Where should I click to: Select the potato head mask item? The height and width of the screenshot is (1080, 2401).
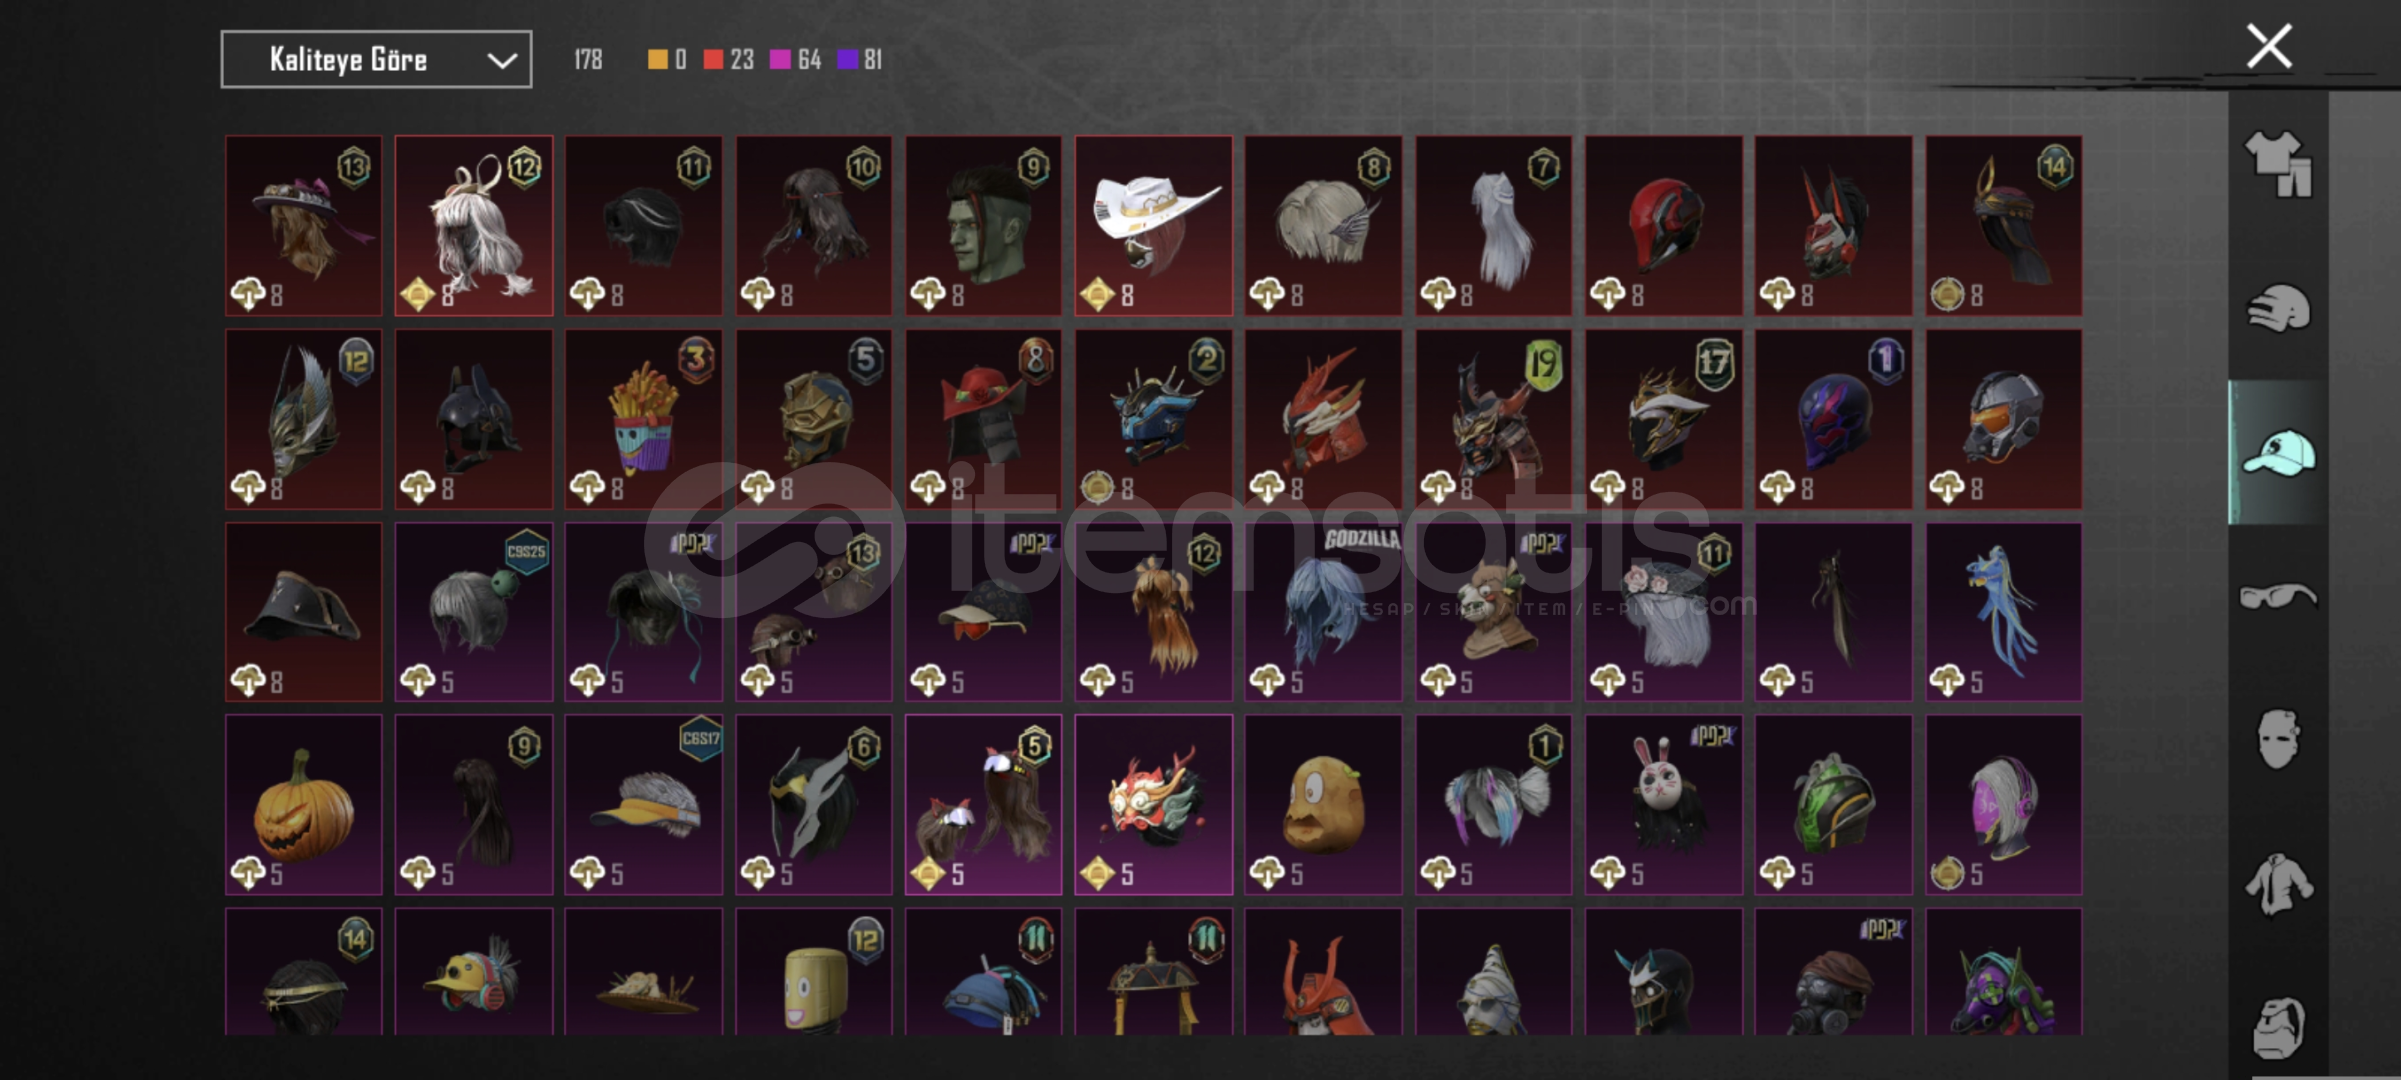(x=1323, y=805)
